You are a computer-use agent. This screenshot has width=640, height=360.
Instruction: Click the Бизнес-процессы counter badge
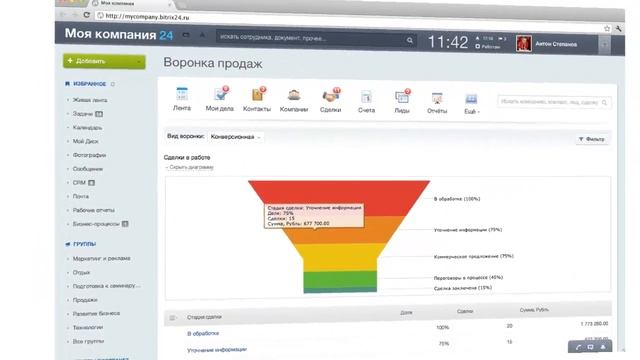pyautogui.click(x=125, y=224)
